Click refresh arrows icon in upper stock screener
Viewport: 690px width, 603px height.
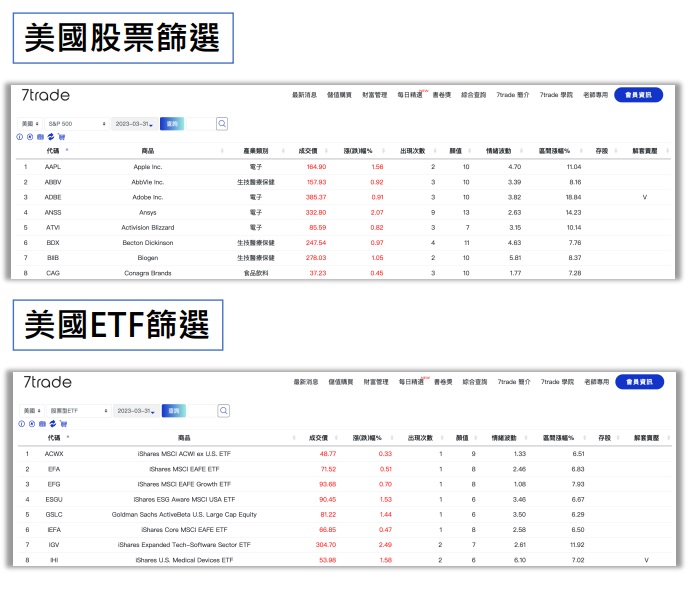pos(51,137)
